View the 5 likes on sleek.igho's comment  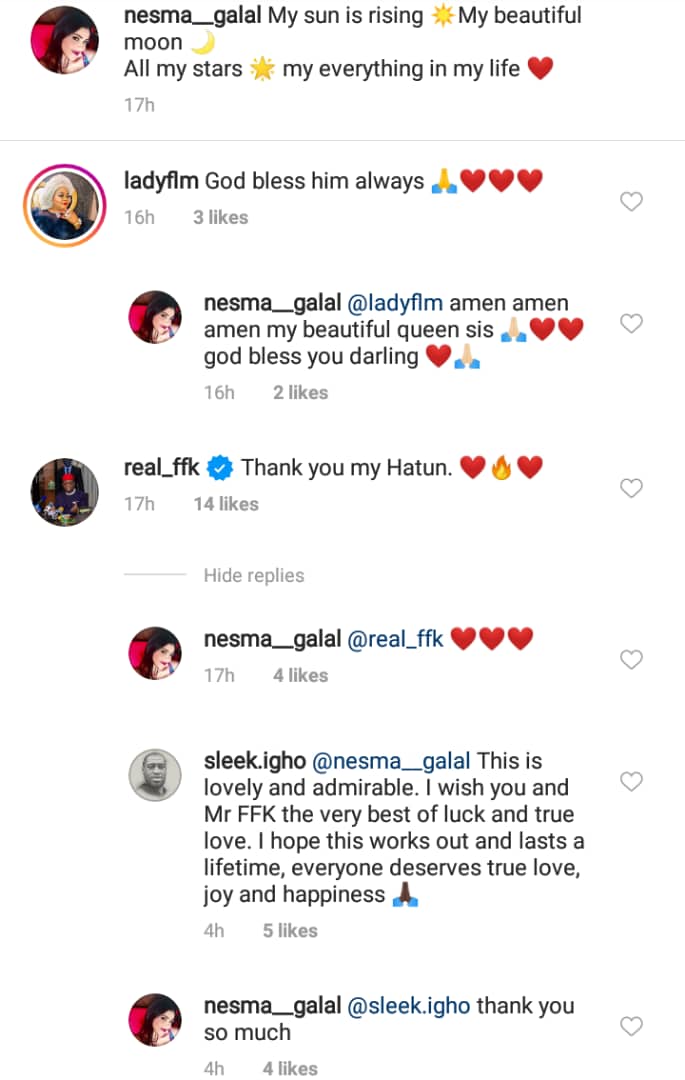(x=290, y=930)
